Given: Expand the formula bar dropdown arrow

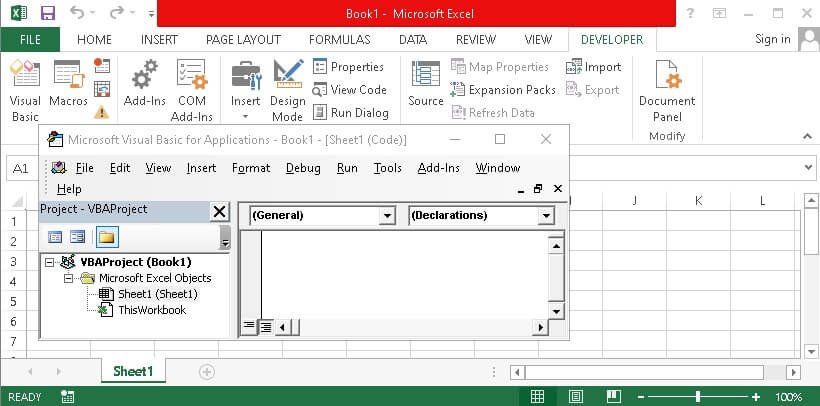Looking at the screenshot, I should 807,168.
